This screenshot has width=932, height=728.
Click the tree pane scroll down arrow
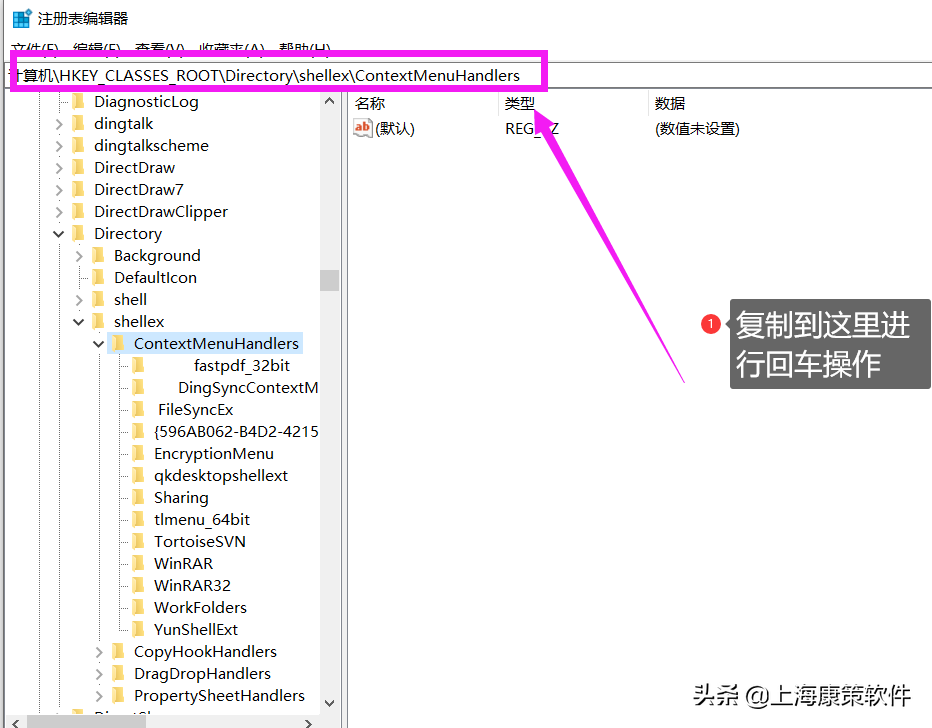(329, 703)
